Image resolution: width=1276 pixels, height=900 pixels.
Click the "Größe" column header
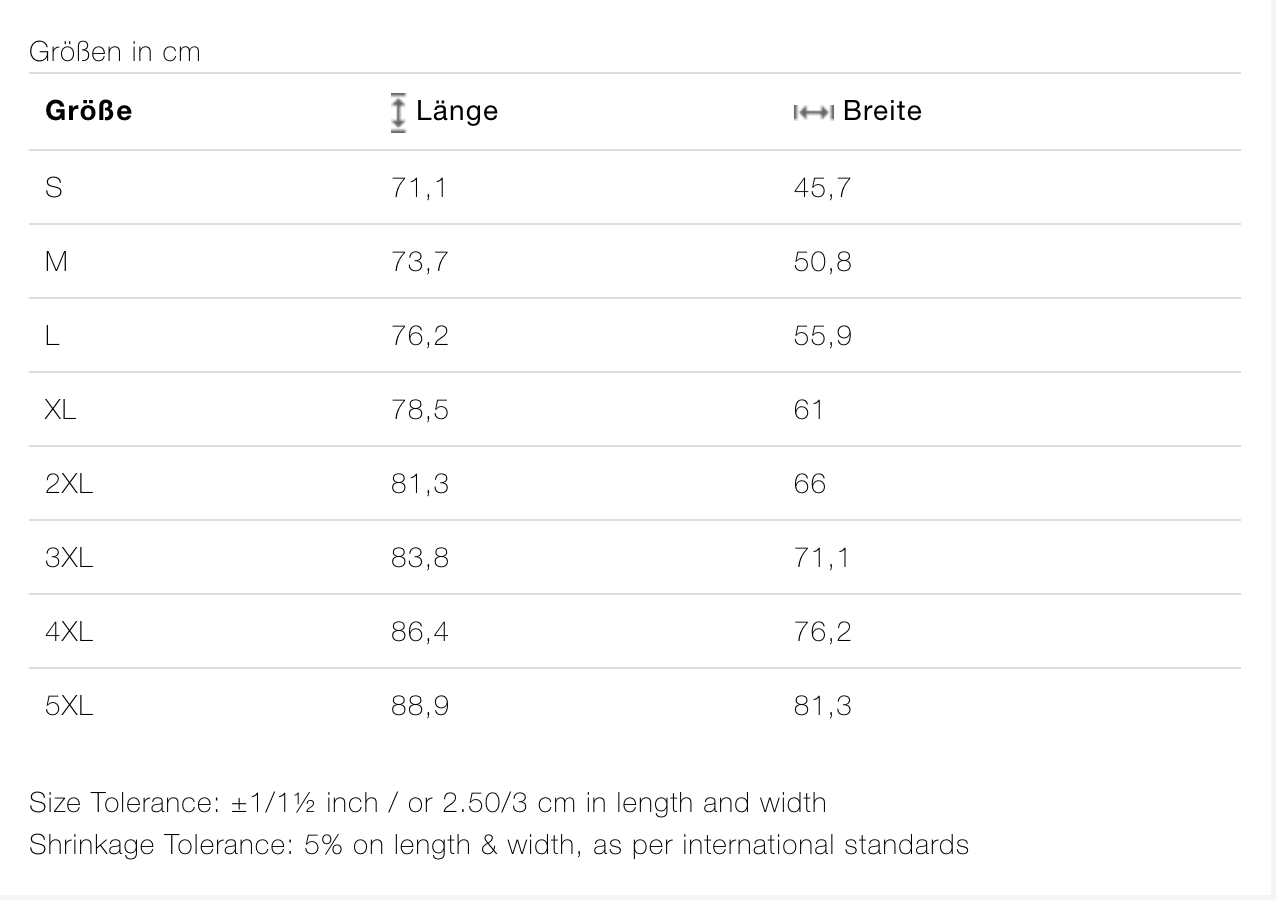coord(88,111)
